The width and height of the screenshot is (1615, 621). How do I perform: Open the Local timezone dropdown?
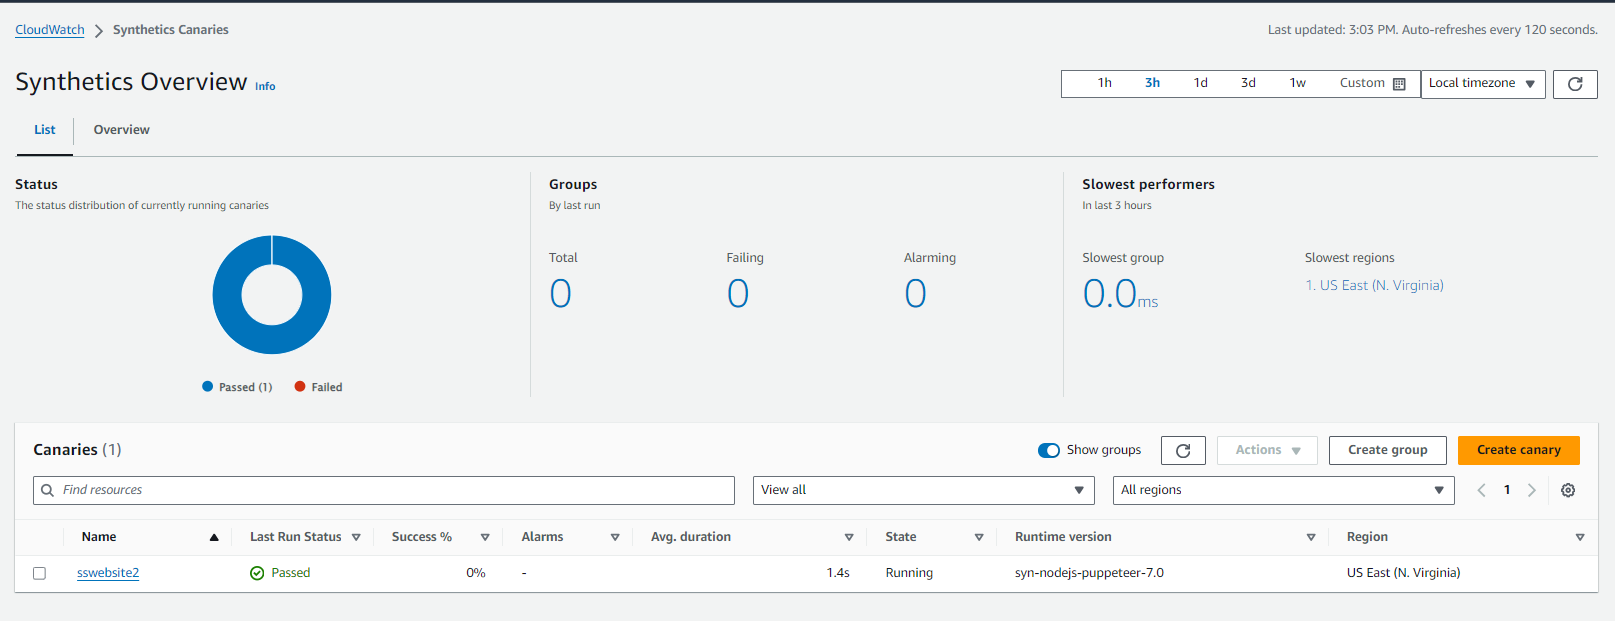tap(1482, 84)
